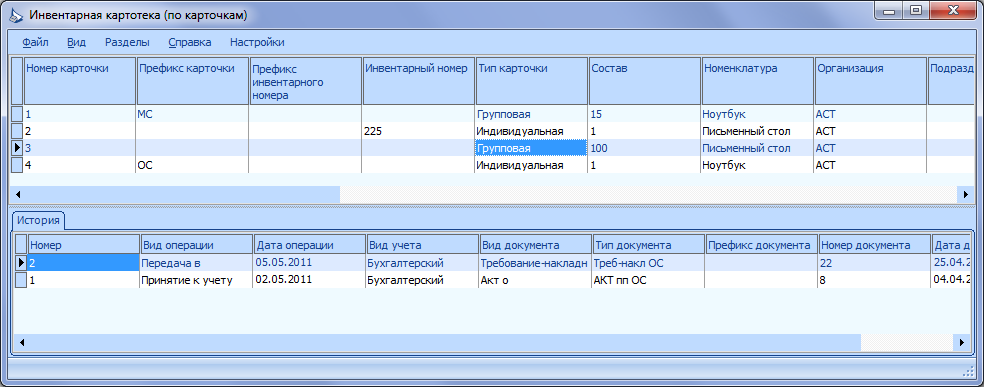This screenshot has height=387, width=984.
Task: Select 'Передача в' operation cell
Action: tap(196, 263)
